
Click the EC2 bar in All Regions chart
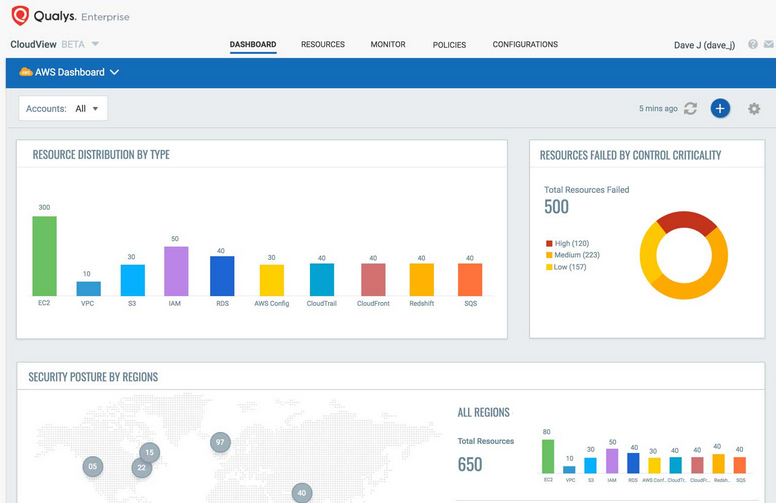548,456
